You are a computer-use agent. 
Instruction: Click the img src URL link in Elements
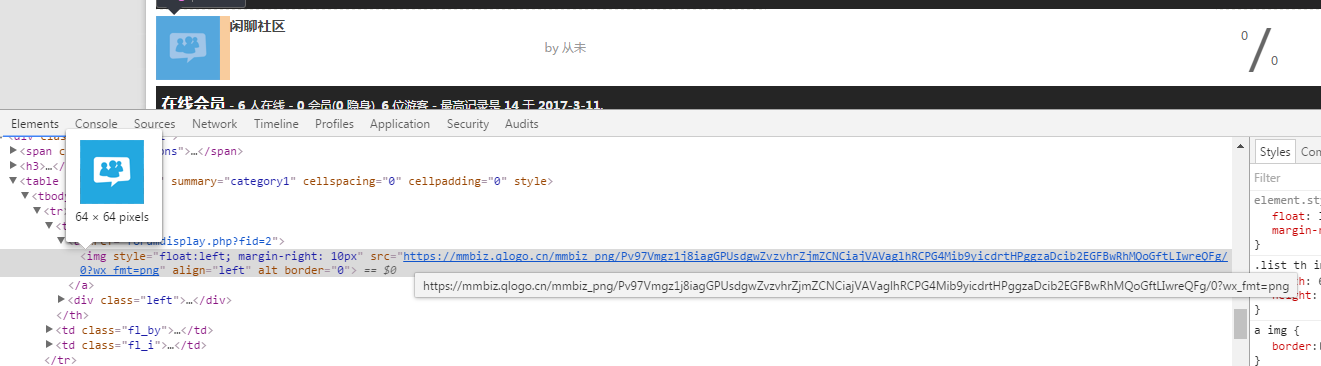[814, 256]
